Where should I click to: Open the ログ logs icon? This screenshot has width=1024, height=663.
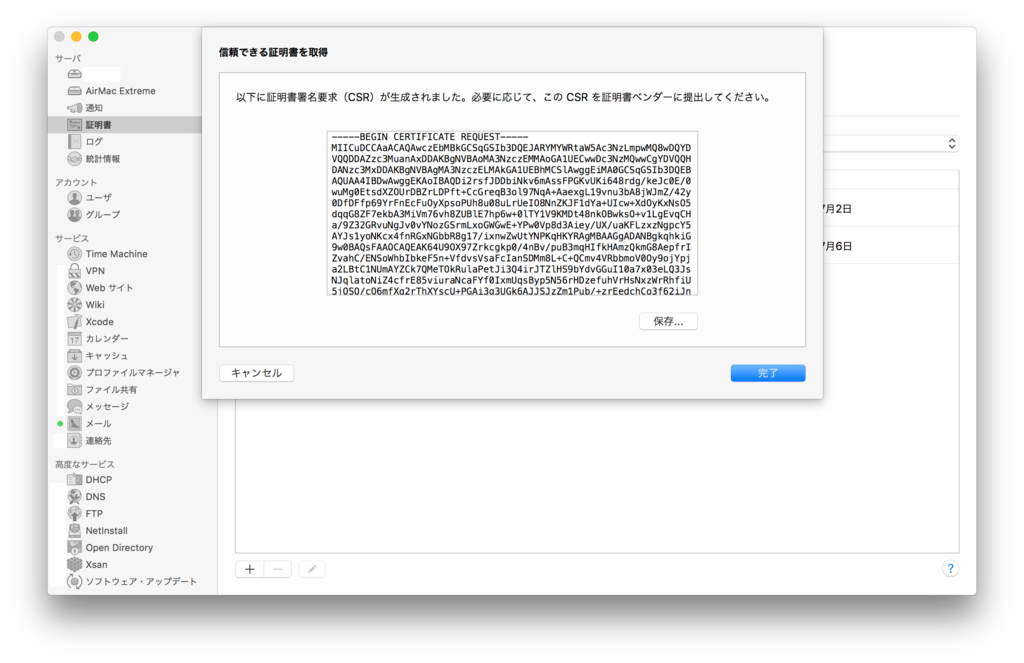tap(74, 142)
